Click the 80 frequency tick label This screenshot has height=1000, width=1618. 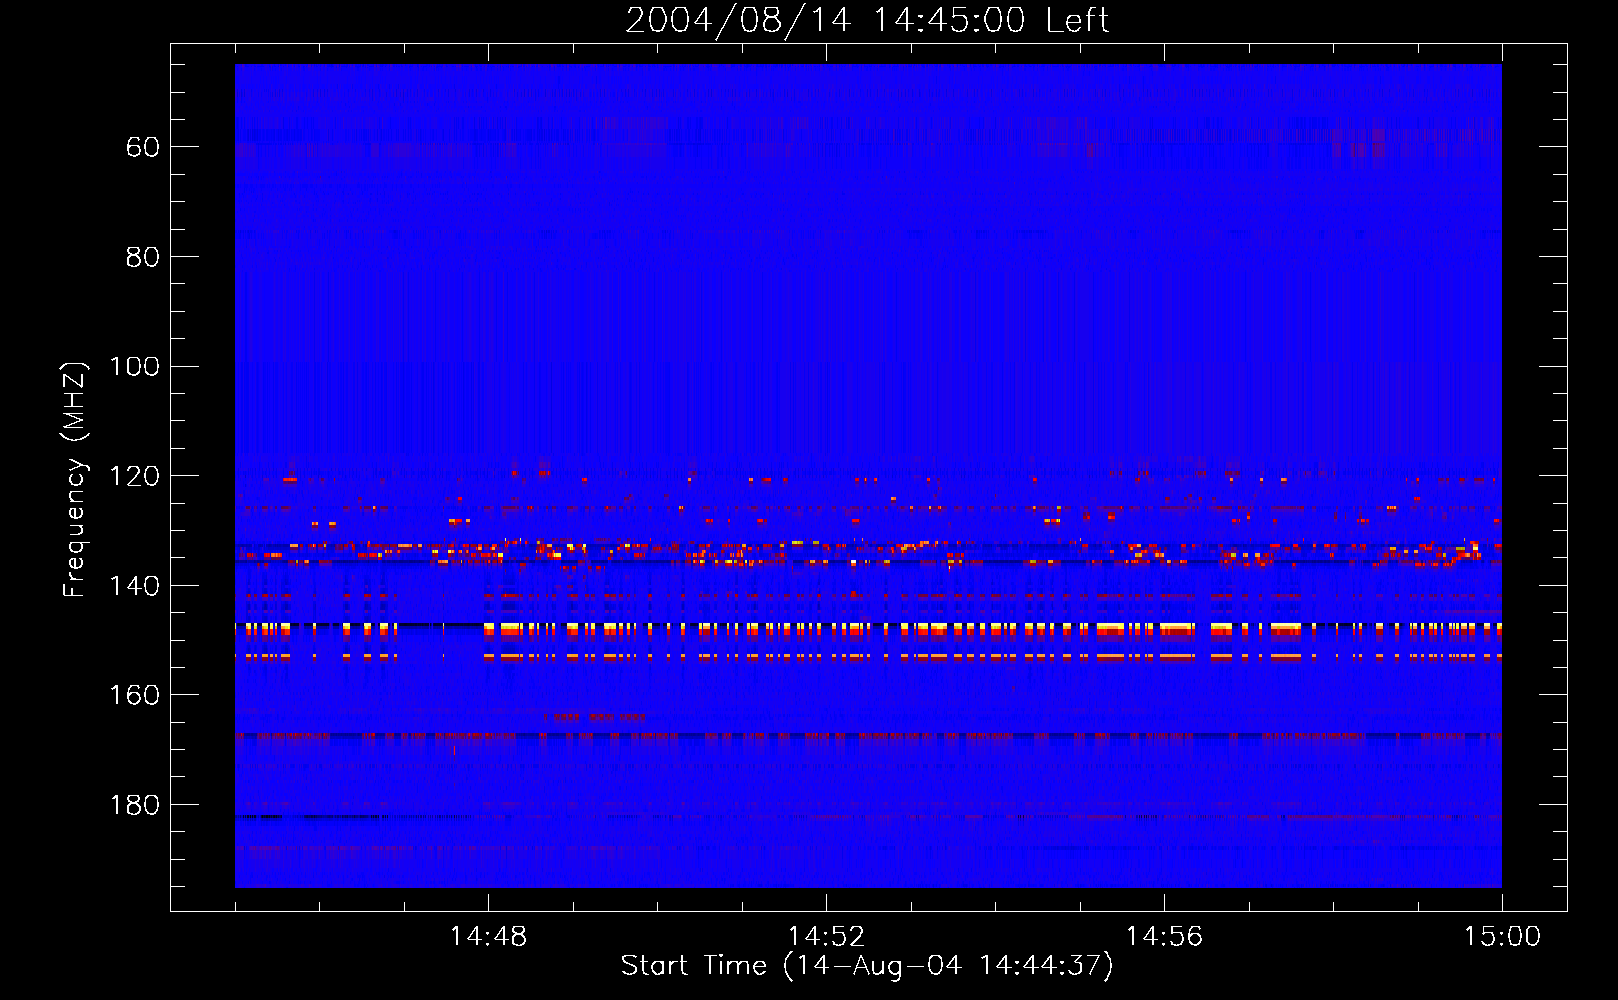143,257
